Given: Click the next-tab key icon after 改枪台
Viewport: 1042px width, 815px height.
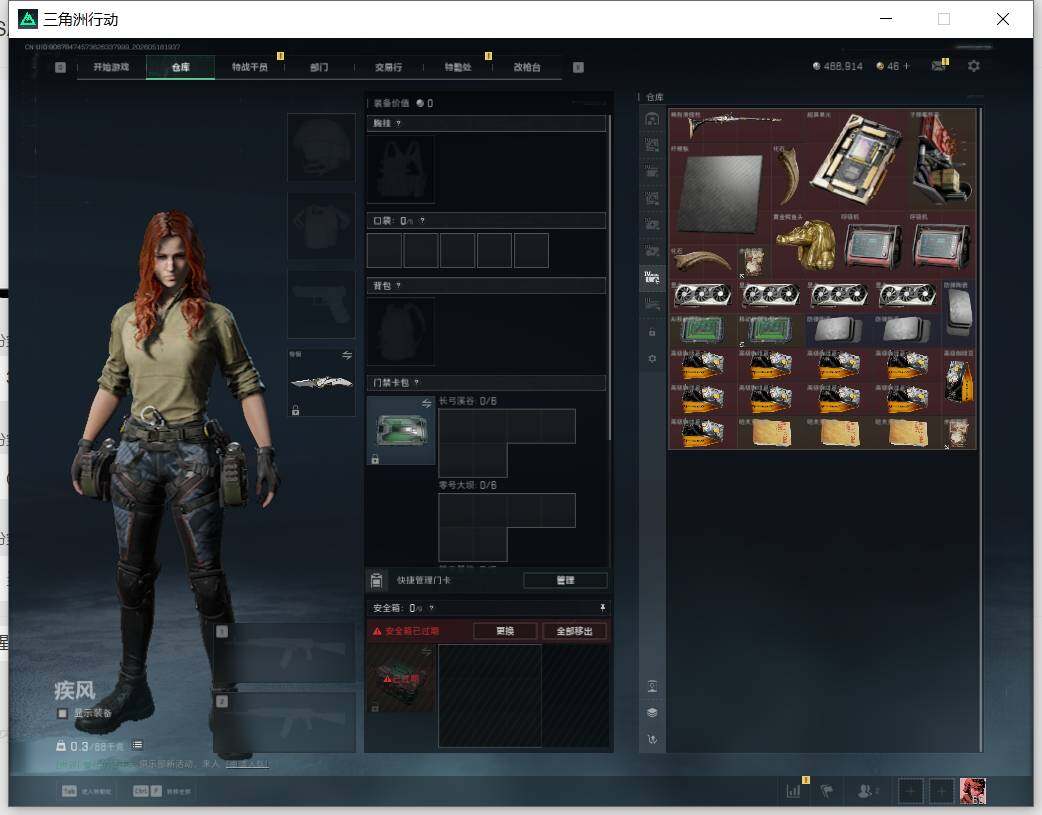Looking at the screenshot, I should pyautogui.click(x=578, y=67).
